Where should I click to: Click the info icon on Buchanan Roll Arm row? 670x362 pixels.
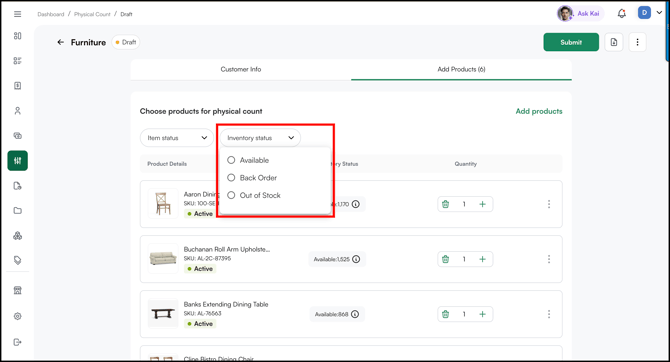[x=356, y=259]
